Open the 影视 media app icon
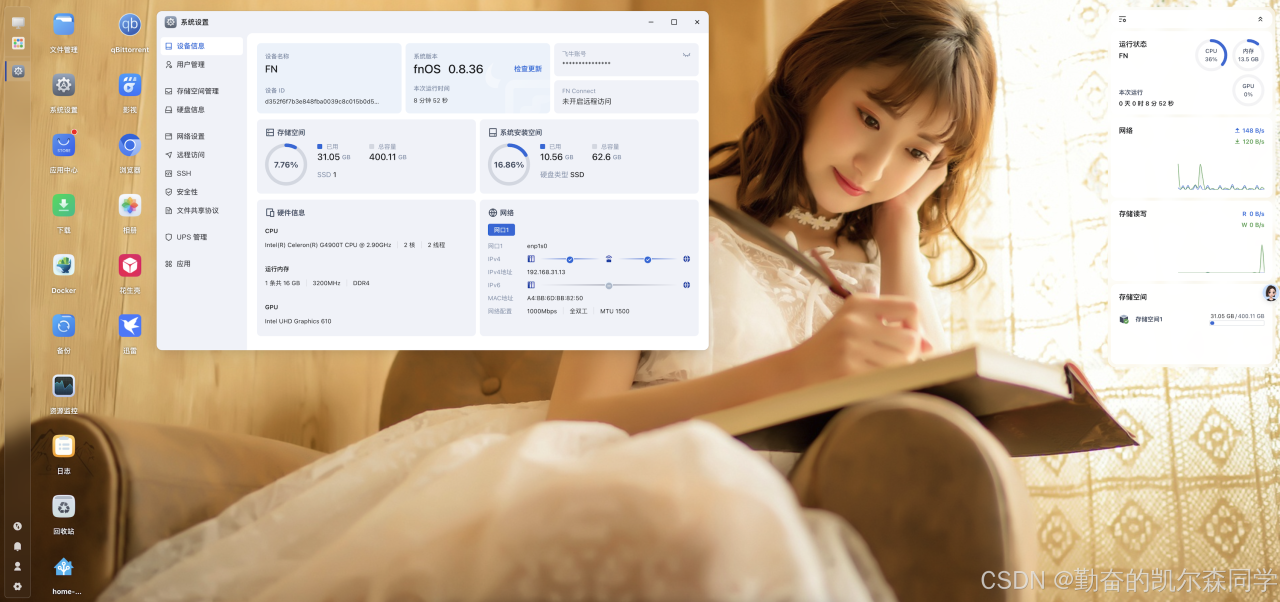Screen dimensions: 1280x602 [x=130, y=85]
